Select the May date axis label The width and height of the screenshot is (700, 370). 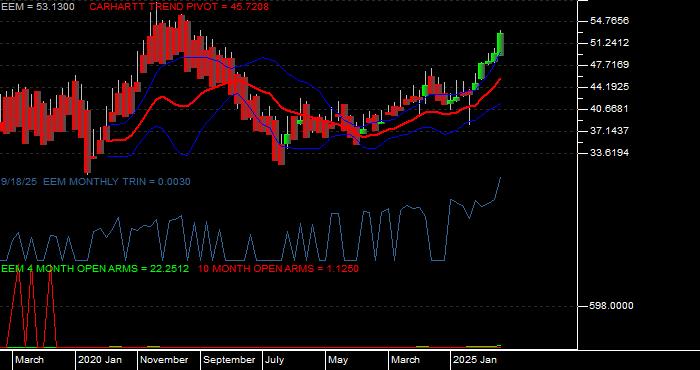pos(338,360)
